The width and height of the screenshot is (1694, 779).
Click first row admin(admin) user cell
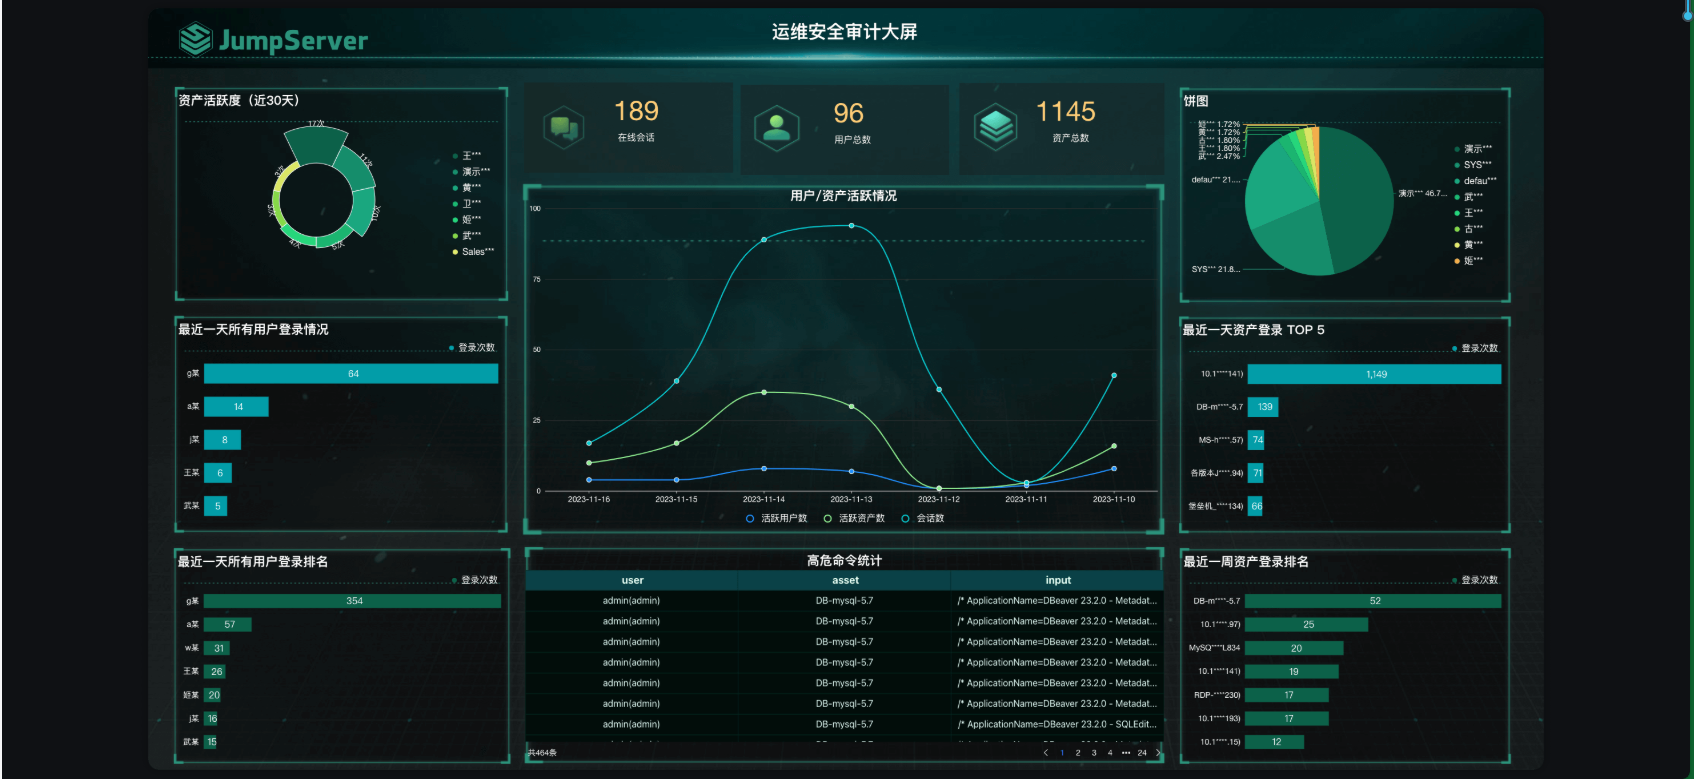click(631, 601)
